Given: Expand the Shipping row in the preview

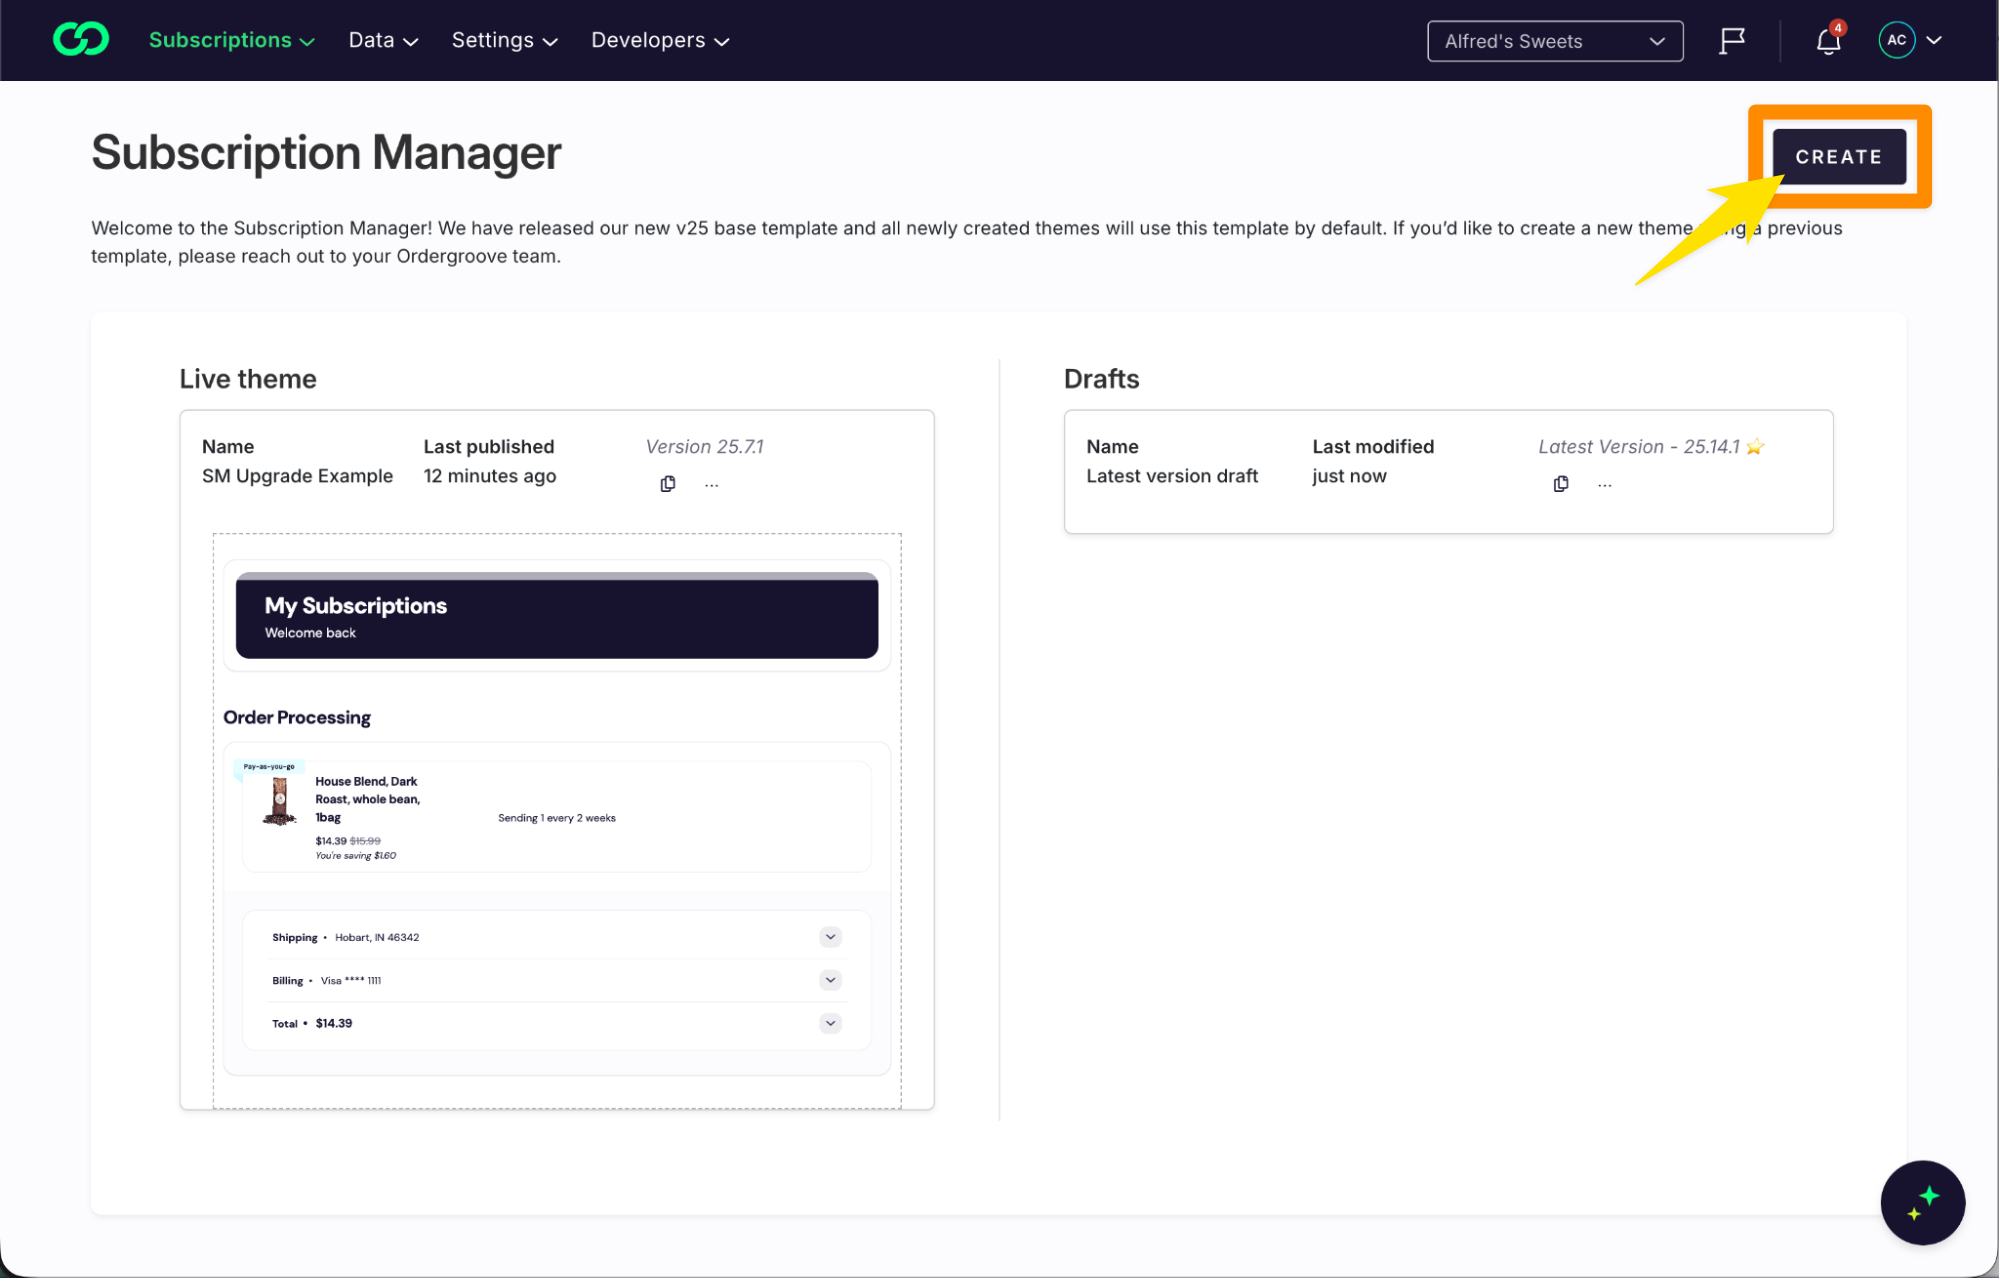Looking at the screenshot, I should 830,937.
